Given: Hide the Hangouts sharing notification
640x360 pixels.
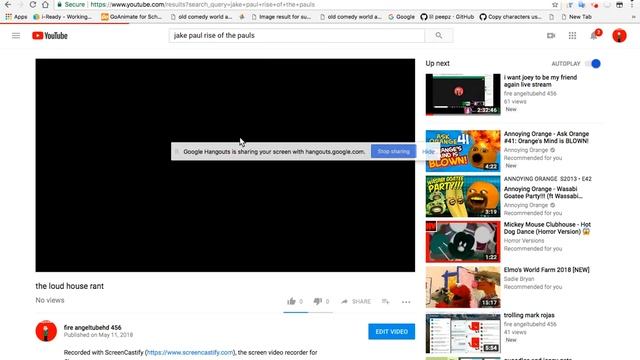Looking at the screenshot, I should point(428,151).
